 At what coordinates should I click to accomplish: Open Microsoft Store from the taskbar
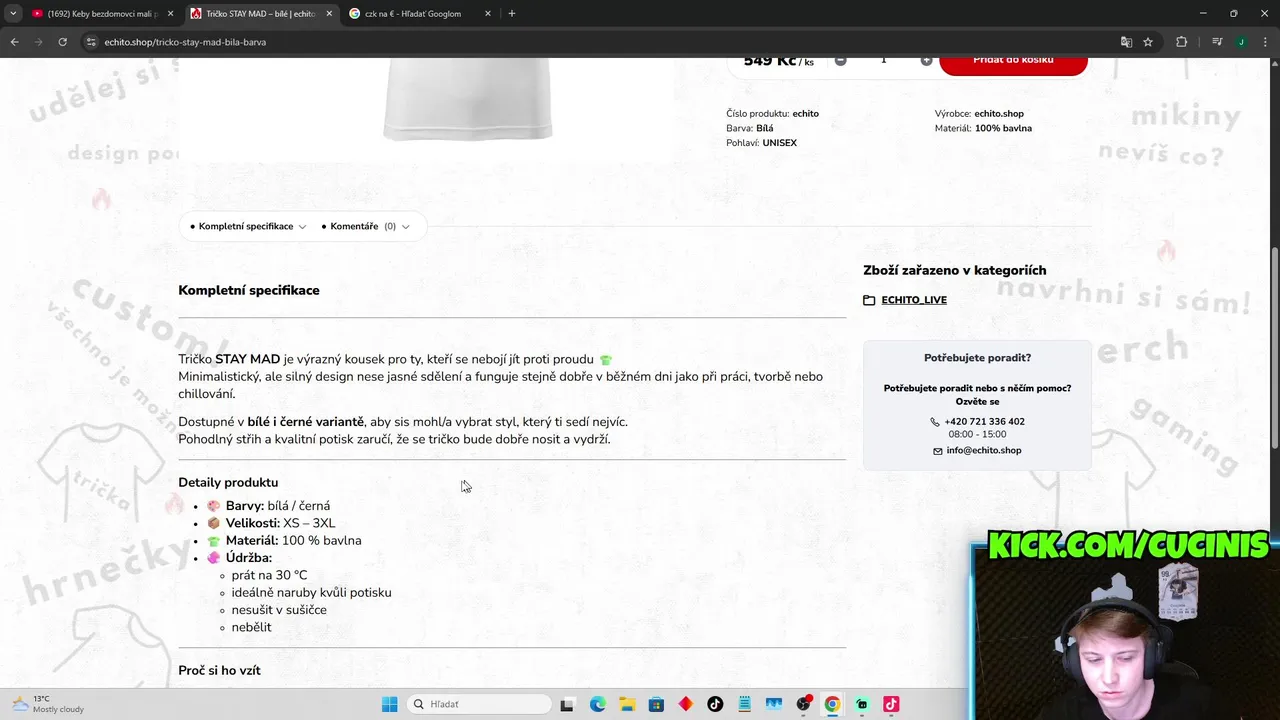[656, 704]
